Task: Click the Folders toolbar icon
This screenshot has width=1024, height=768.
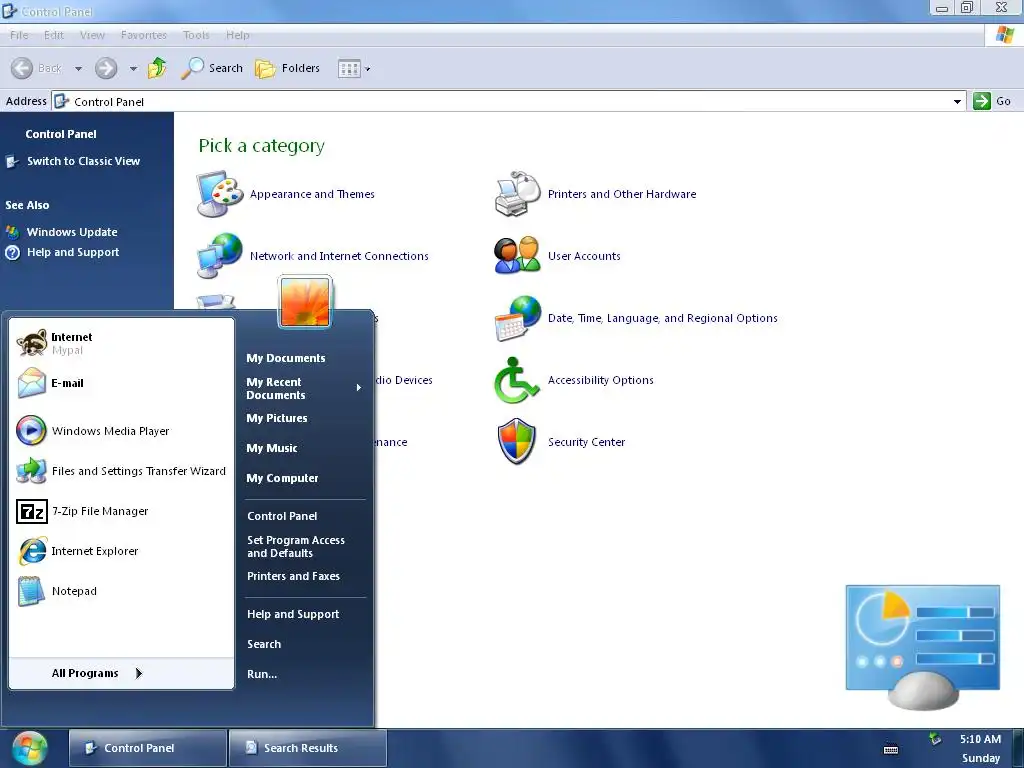Action: click(x=265, y=68)
